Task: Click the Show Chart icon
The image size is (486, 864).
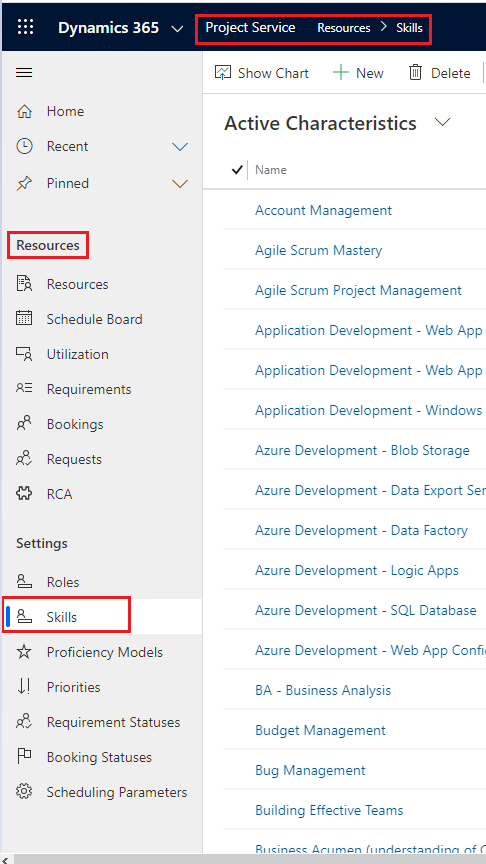Action: click(223, 73)
